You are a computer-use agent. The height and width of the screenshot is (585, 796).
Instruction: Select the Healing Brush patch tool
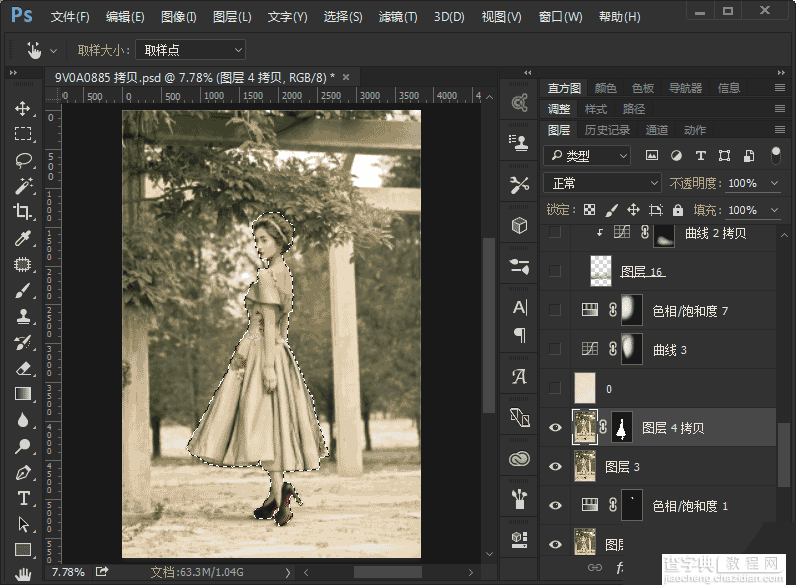(x=22, y=264)
